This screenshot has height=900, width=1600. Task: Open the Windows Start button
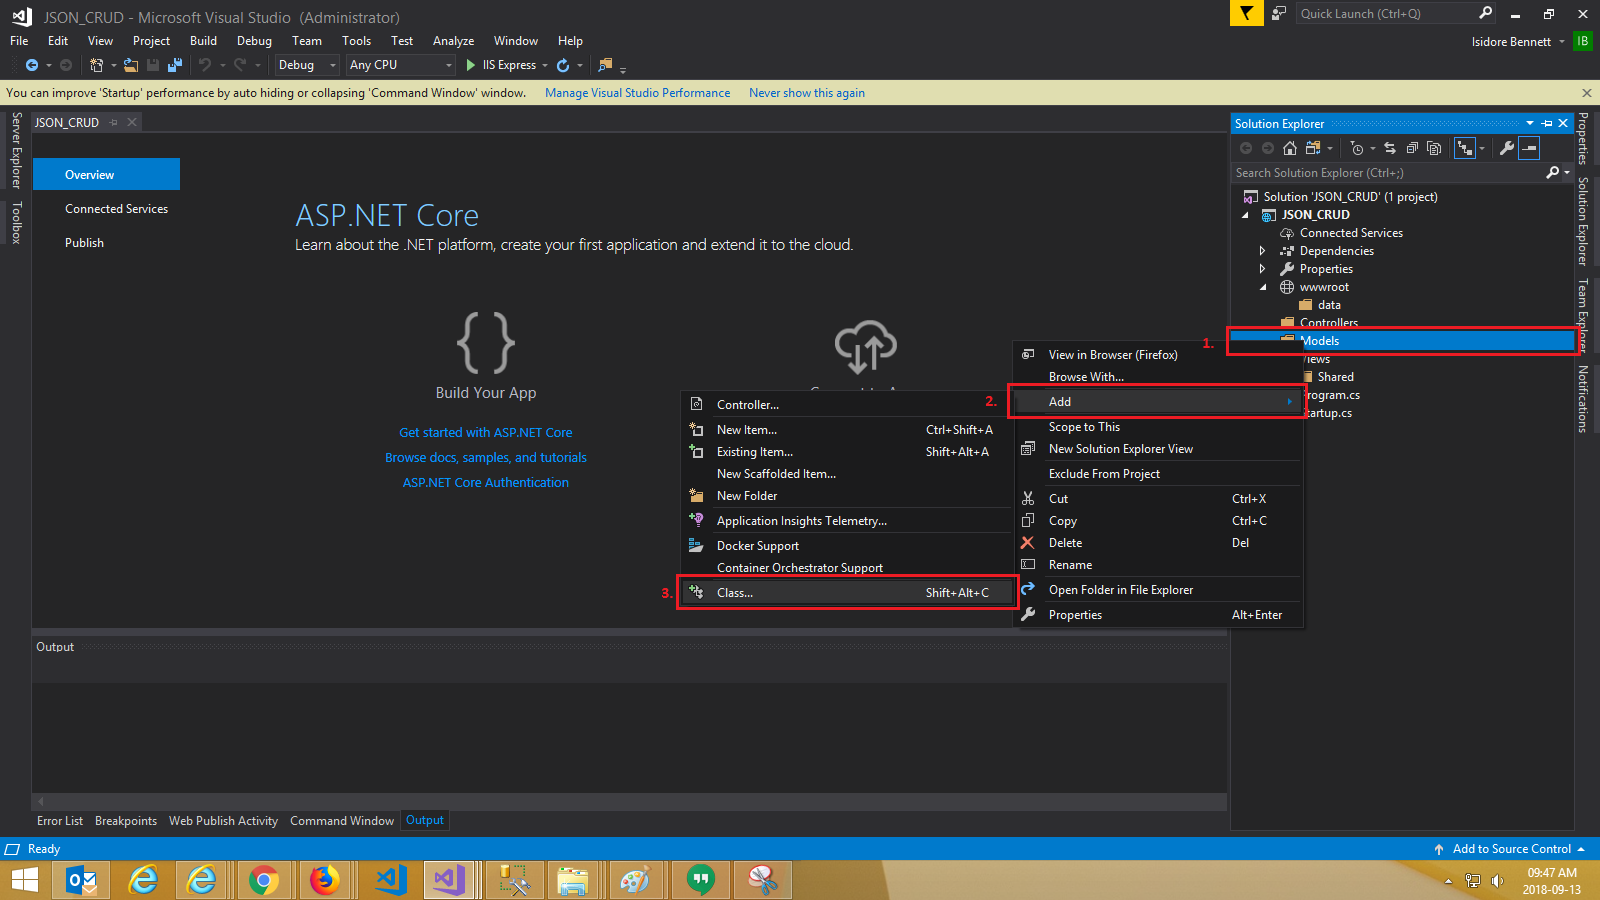[x=24, y=880]
